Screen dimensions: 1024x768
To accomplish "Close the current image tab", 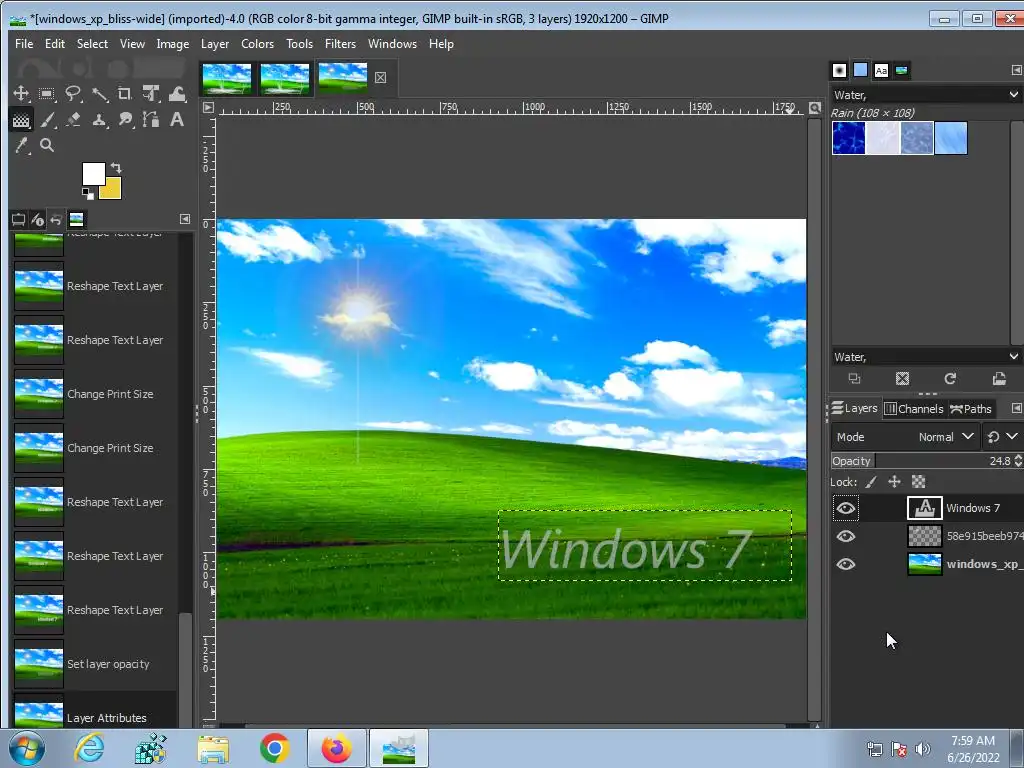I will pos(381,78).
